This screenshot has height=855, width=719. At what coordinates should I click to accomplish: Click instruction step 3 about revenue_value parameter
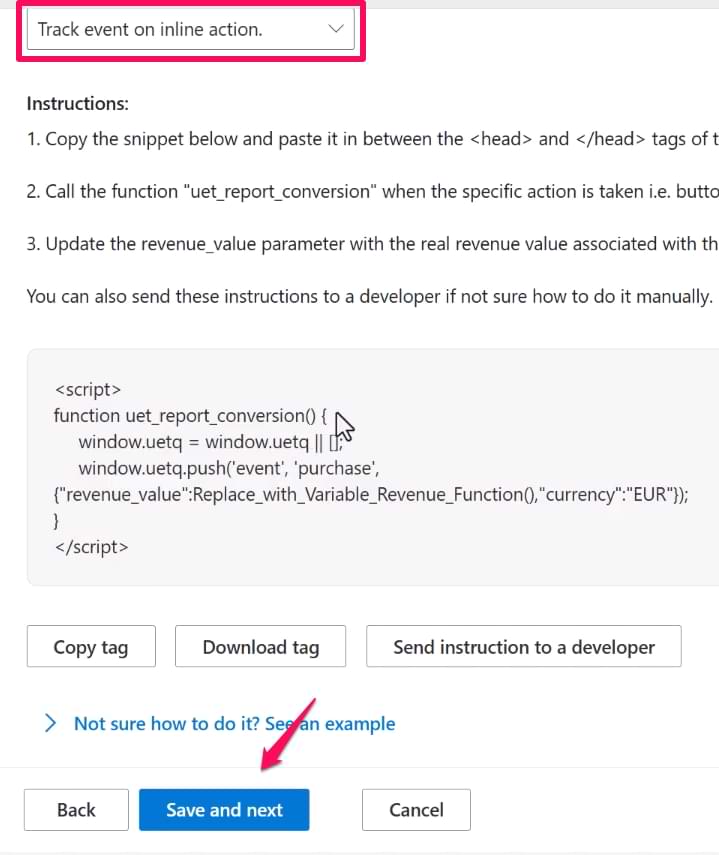coord(370,244)
